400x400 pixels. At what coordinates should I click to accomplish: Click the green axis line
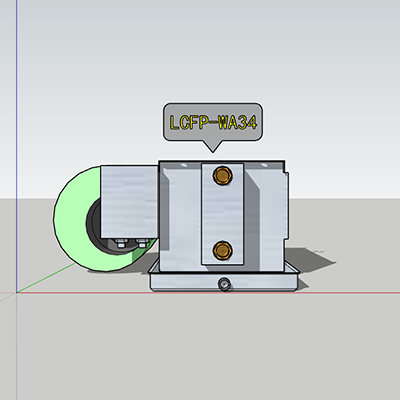pyautogui.click(x=46, y=278)
